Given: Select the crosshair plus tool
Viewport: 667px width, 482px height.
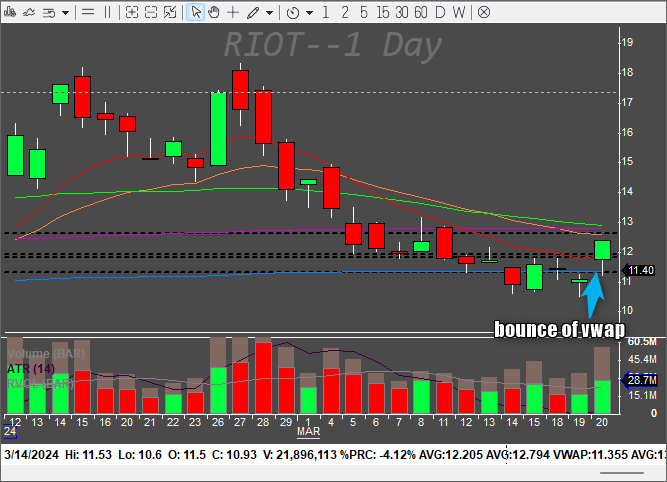Looking at the screenshot, I should (233, 12).
